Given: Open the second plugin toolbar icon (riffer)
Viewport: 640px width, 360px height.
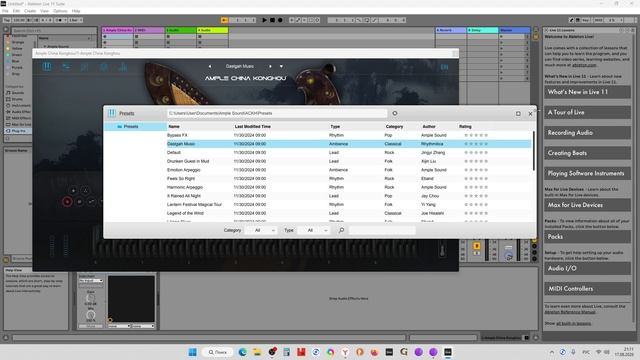Looking at the screenshot, I should coord(66,67).
